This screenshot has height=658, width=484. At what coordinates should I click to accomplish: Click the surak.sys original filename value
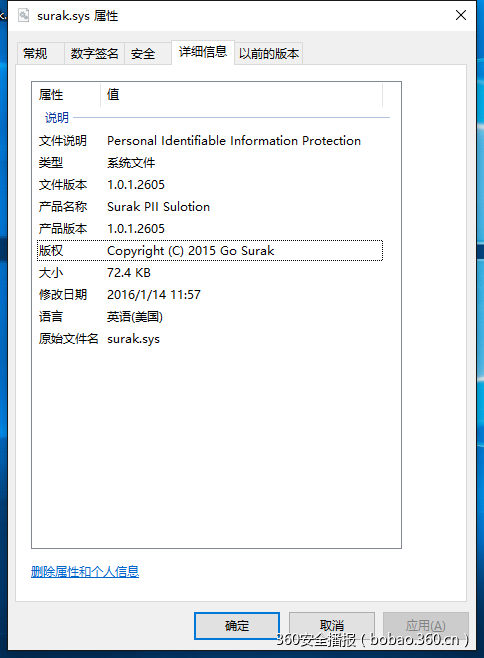click(133, 339)
